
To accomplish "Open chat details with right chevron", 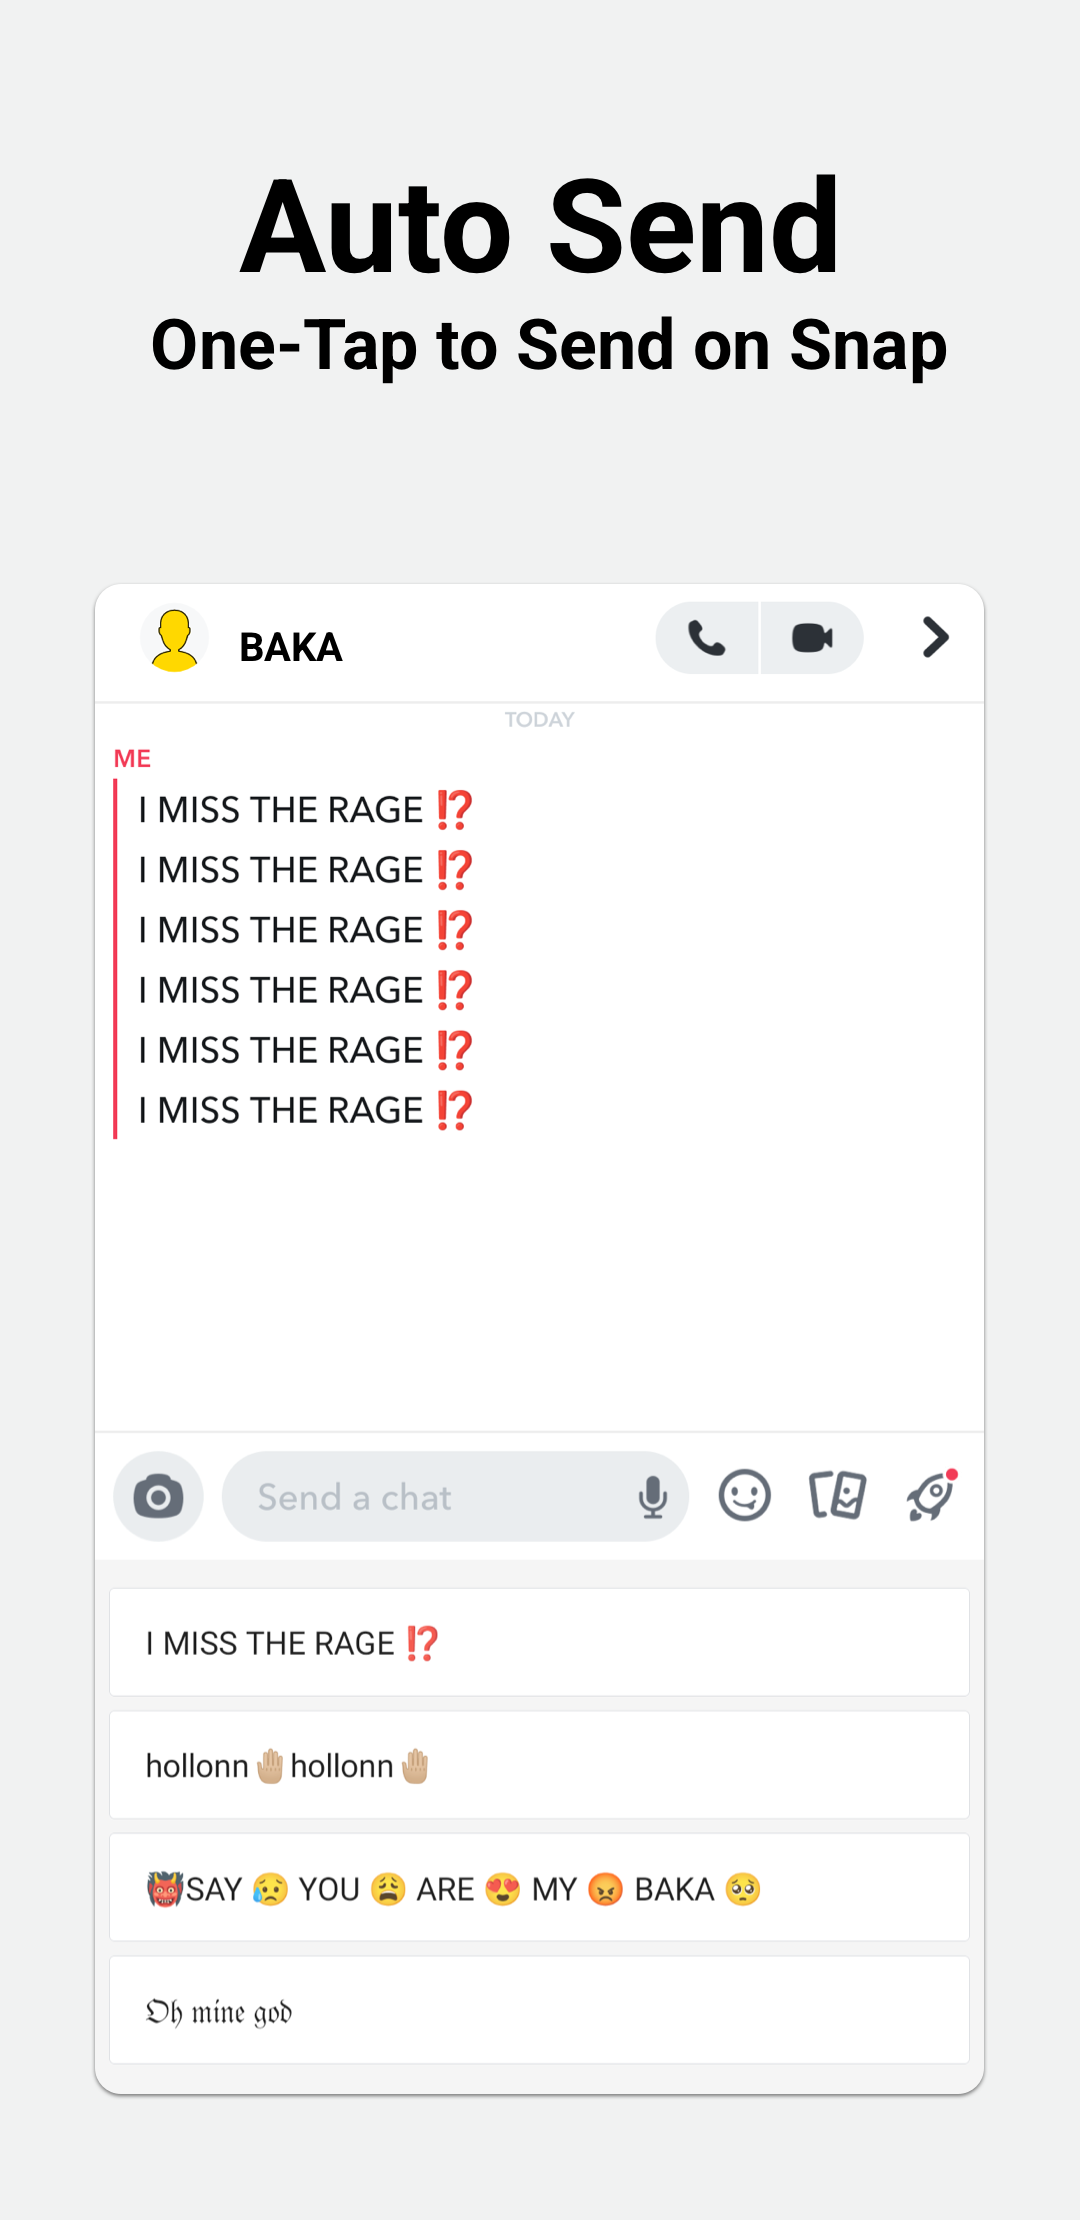I will 935,638.
